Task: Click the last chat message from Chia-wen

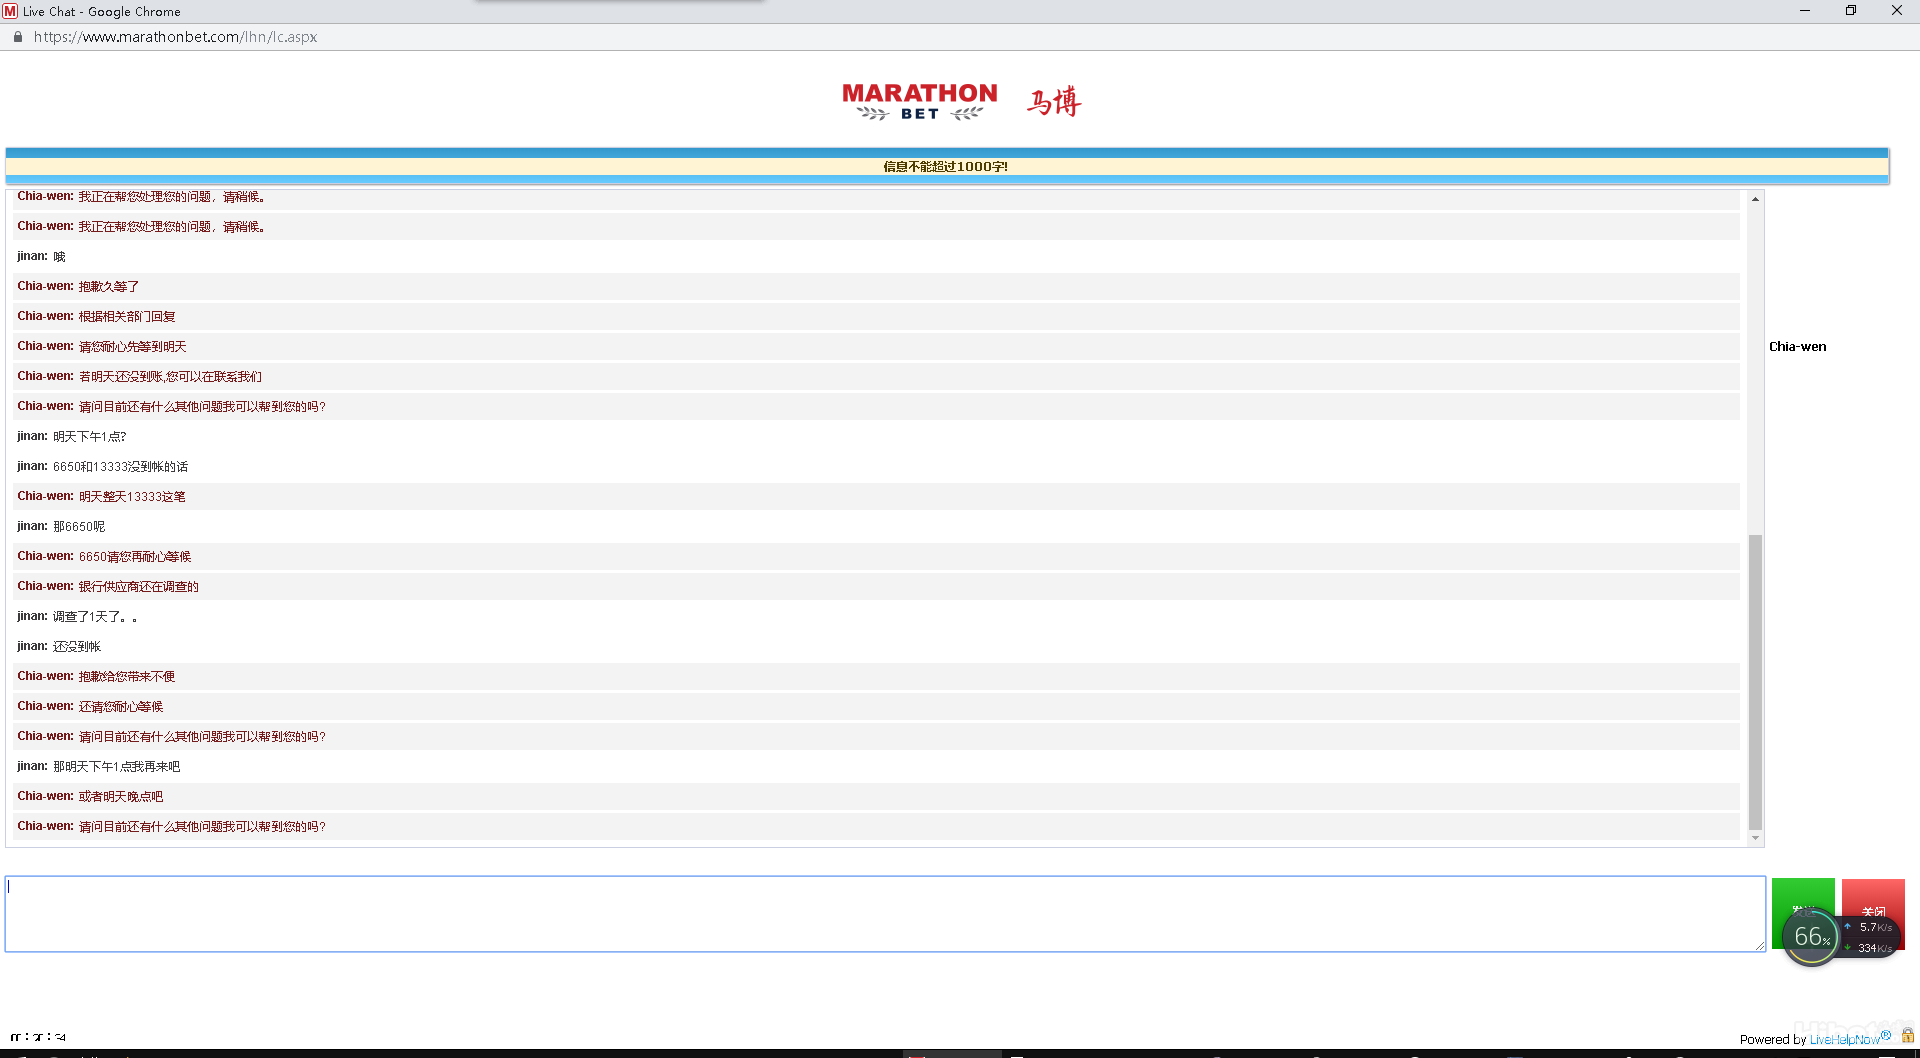Action: (200, 827)
